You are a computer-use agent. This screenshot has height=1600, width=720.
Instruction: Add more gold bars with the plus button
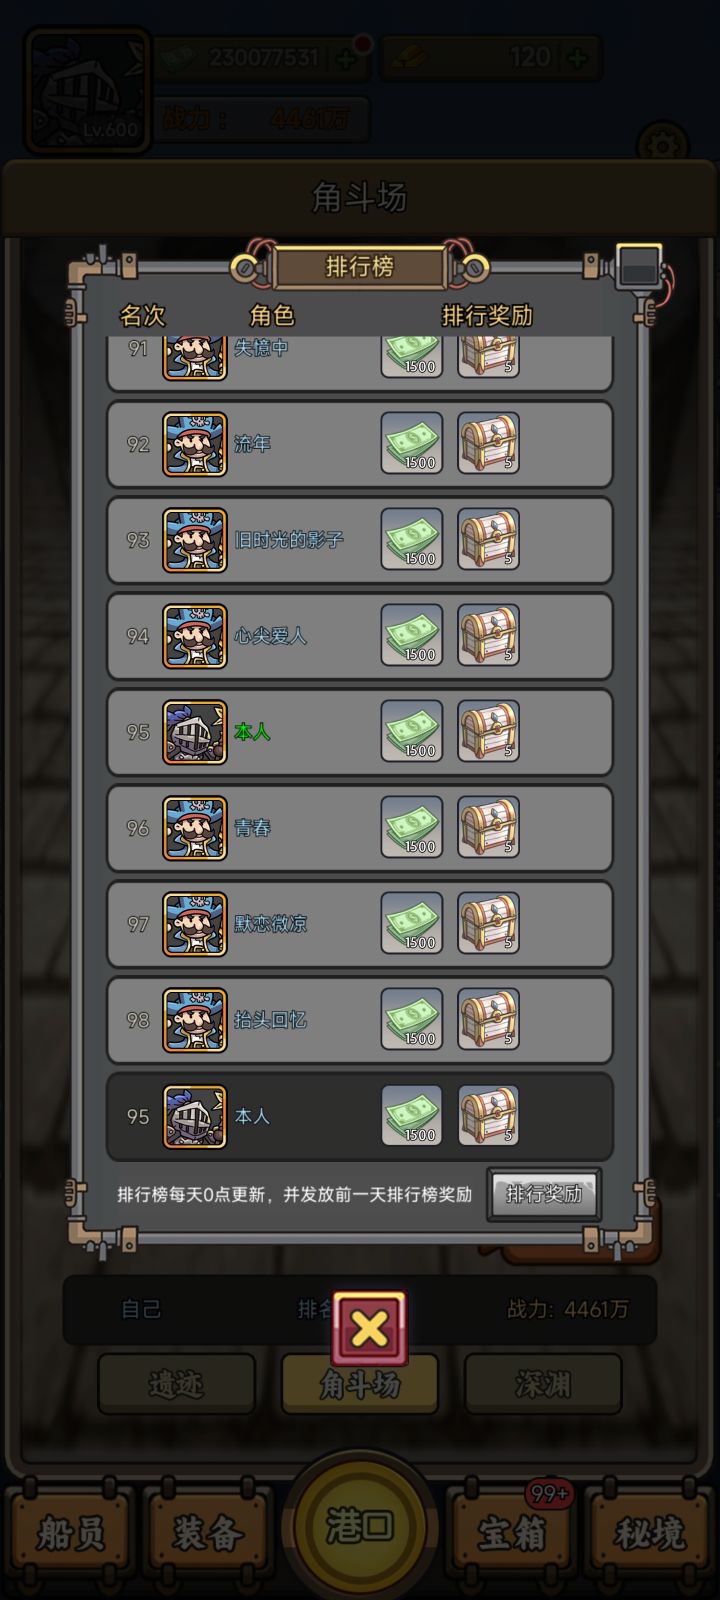pyautogui.click(x=577, y=58)
